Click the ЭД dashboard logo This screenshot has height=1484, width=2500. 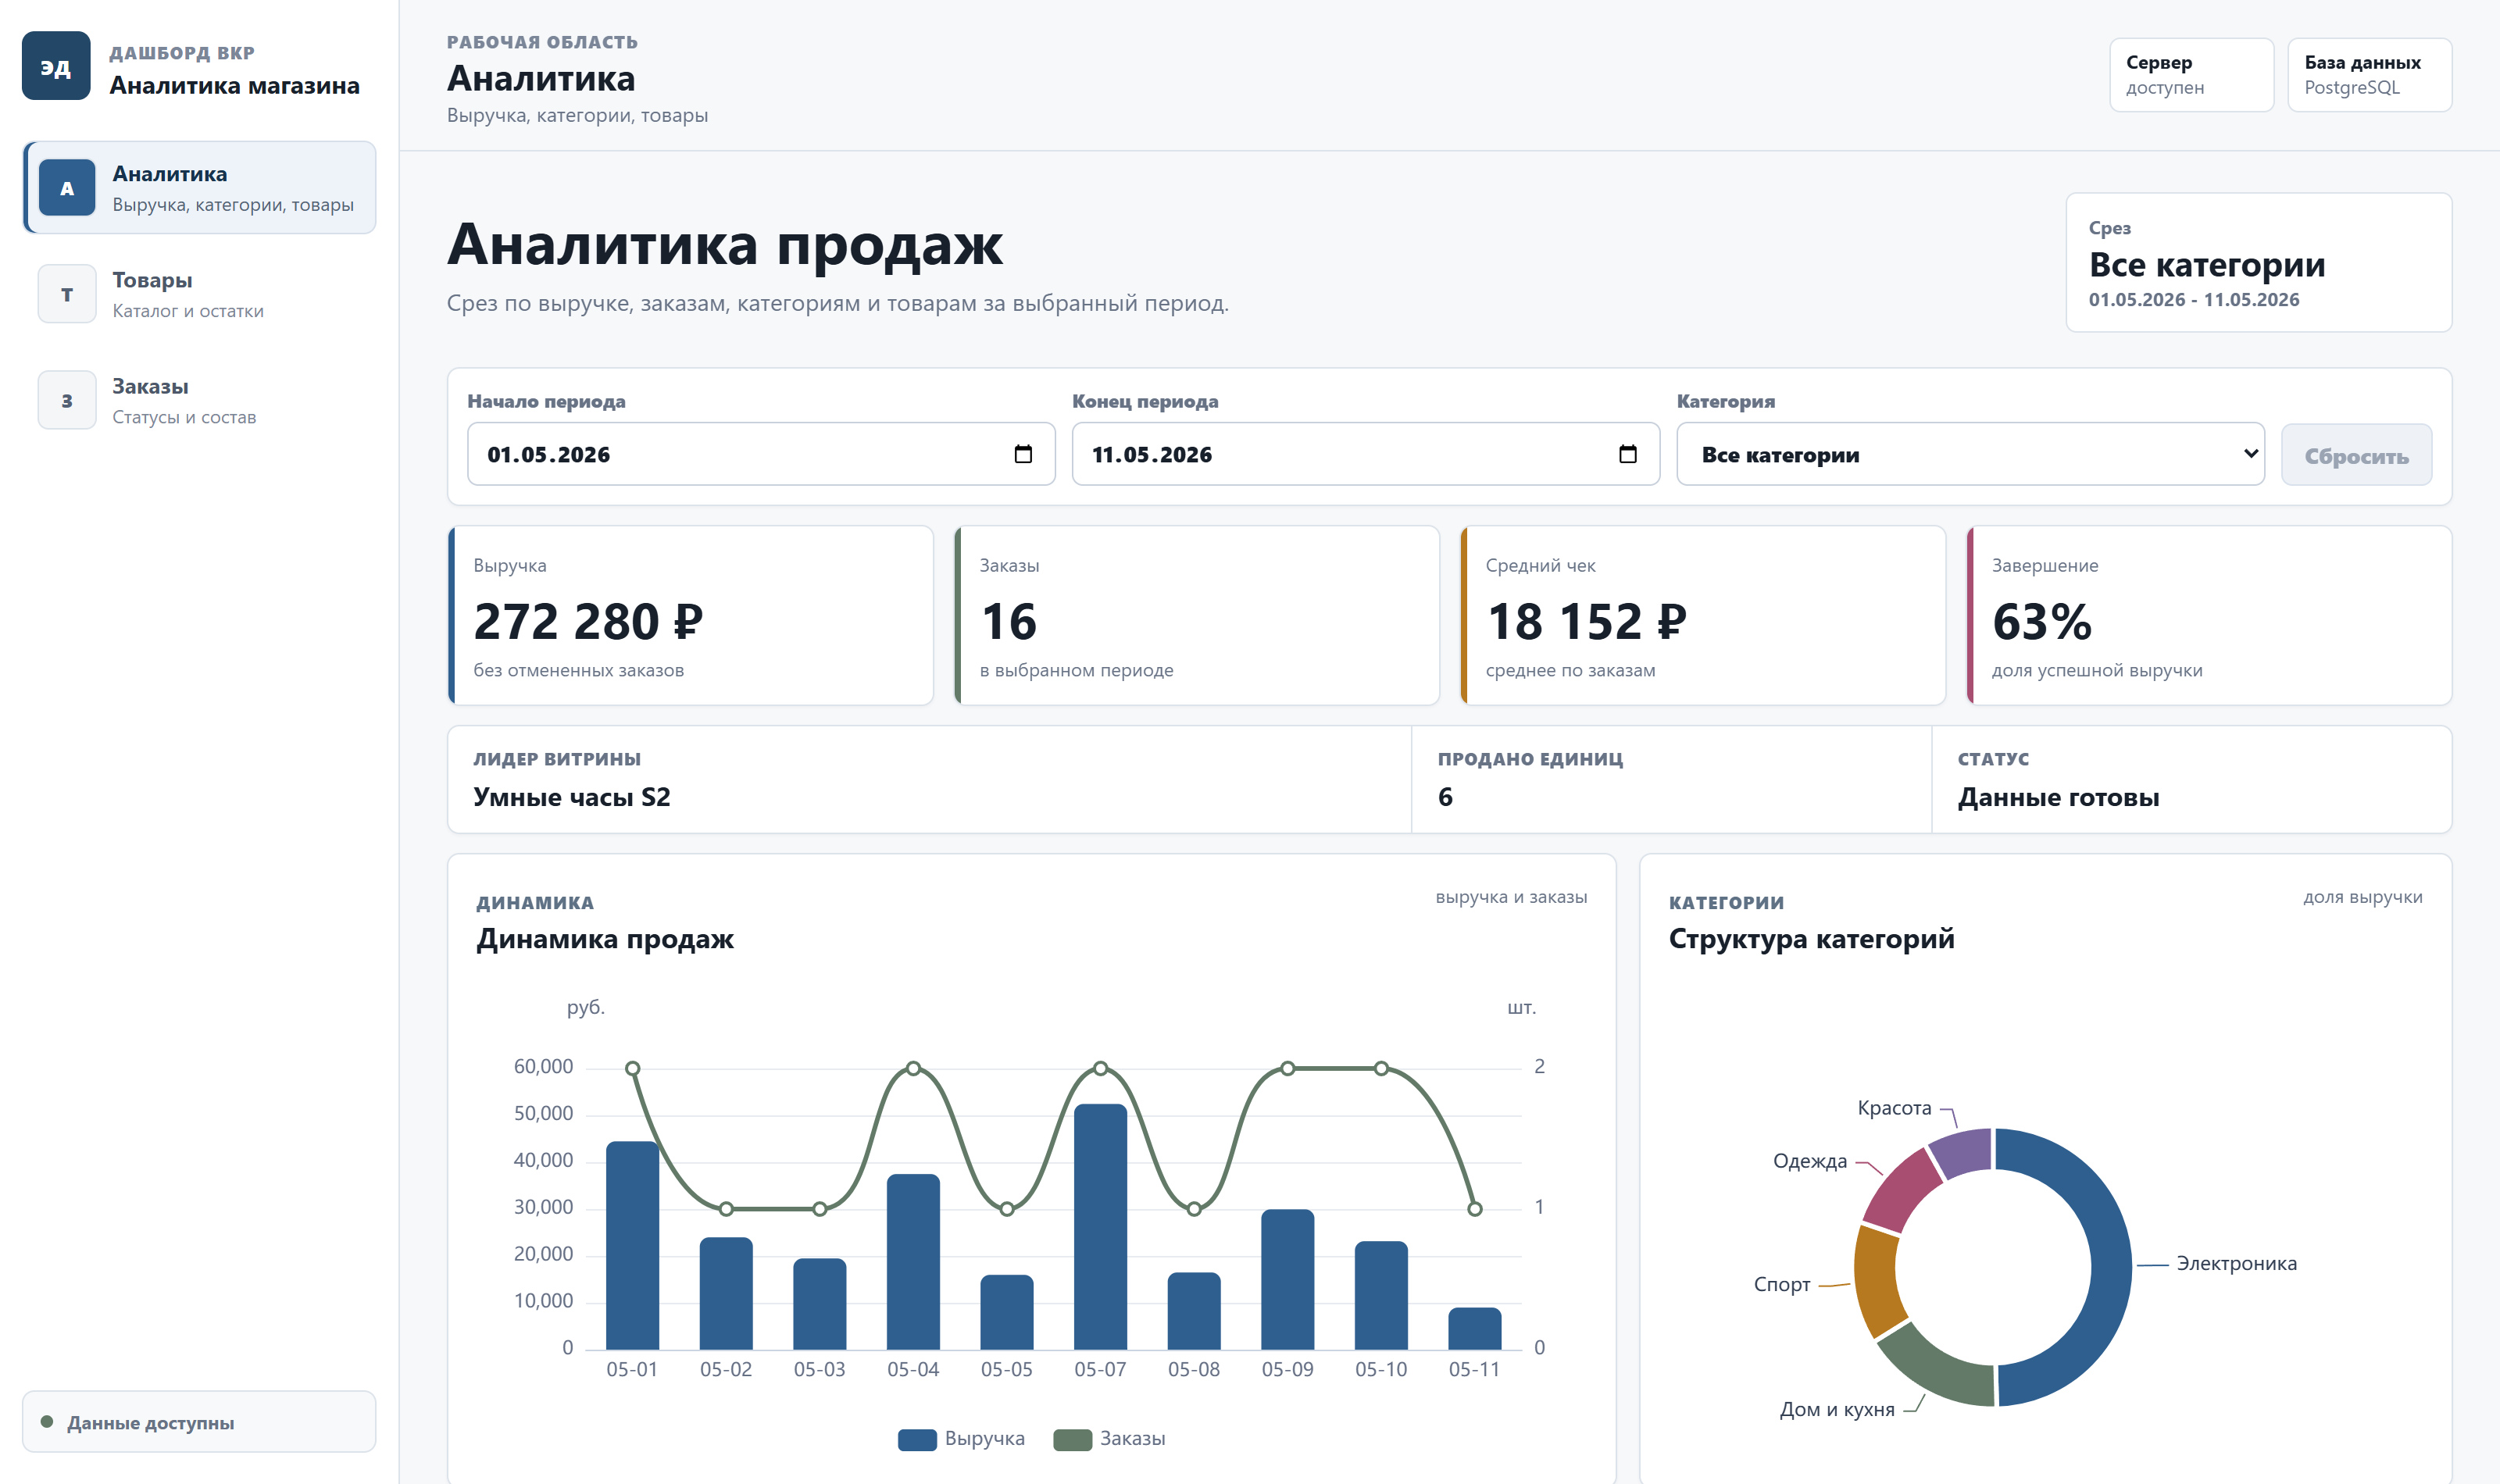pyautogui.click(x=56, y=66)
